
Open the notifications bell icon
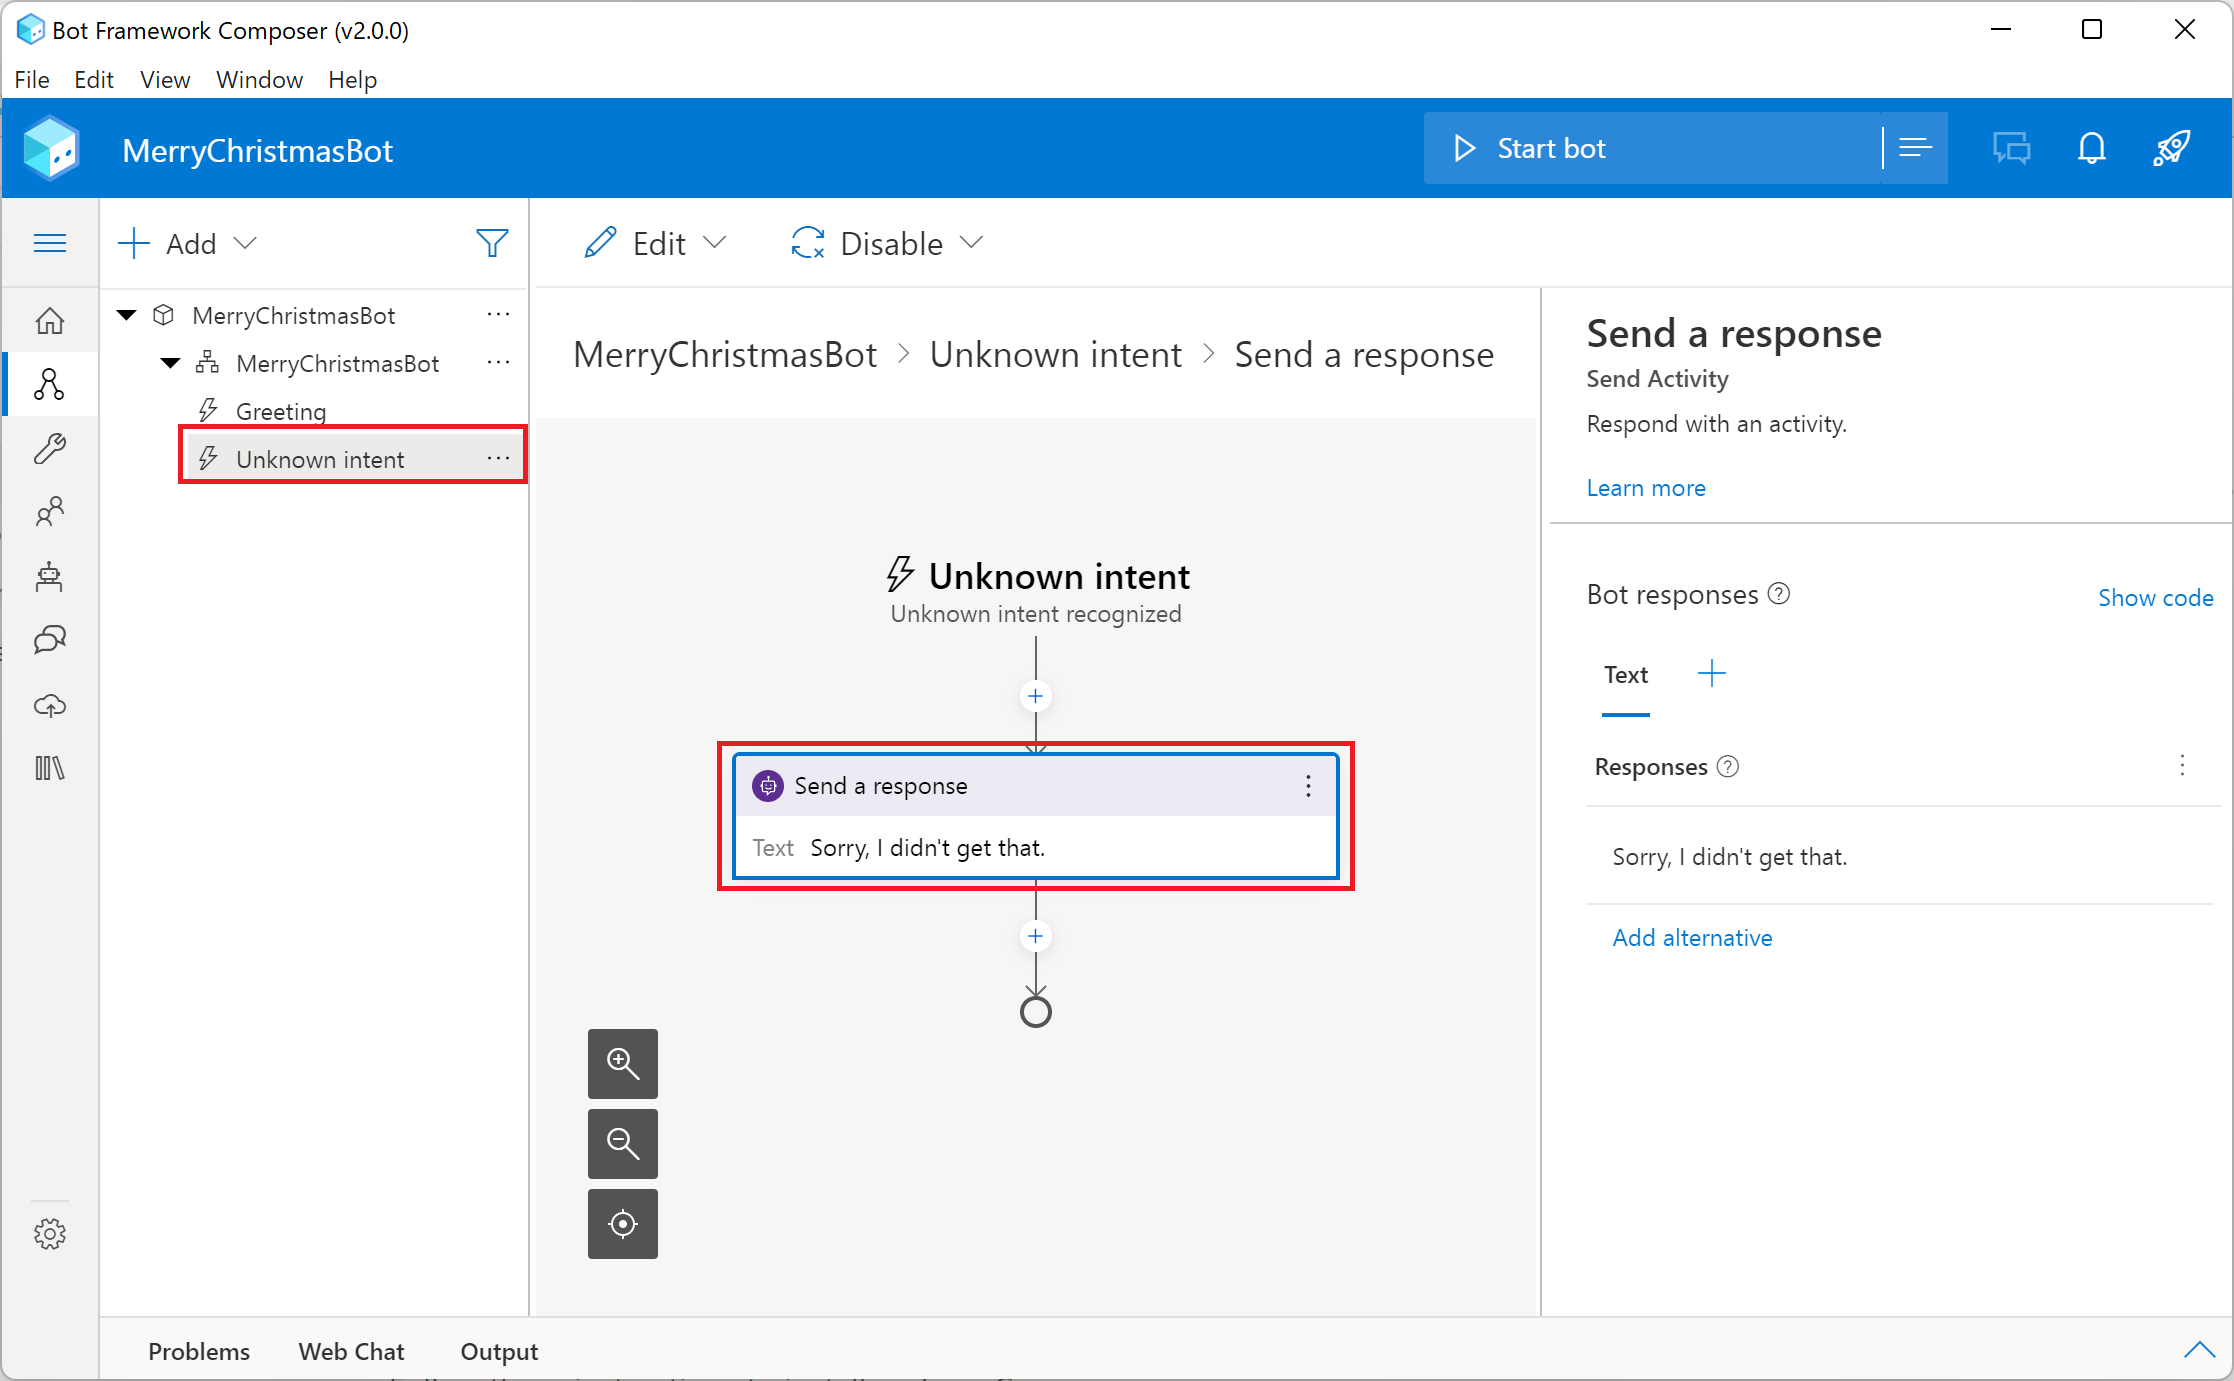2091,148
